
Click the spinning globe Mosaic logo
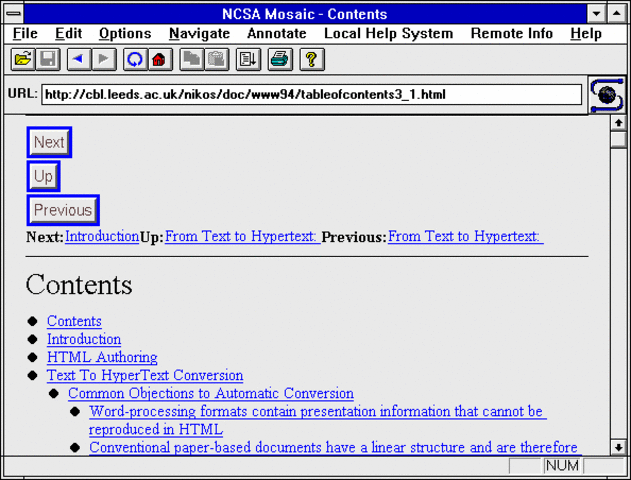[607, 95]
